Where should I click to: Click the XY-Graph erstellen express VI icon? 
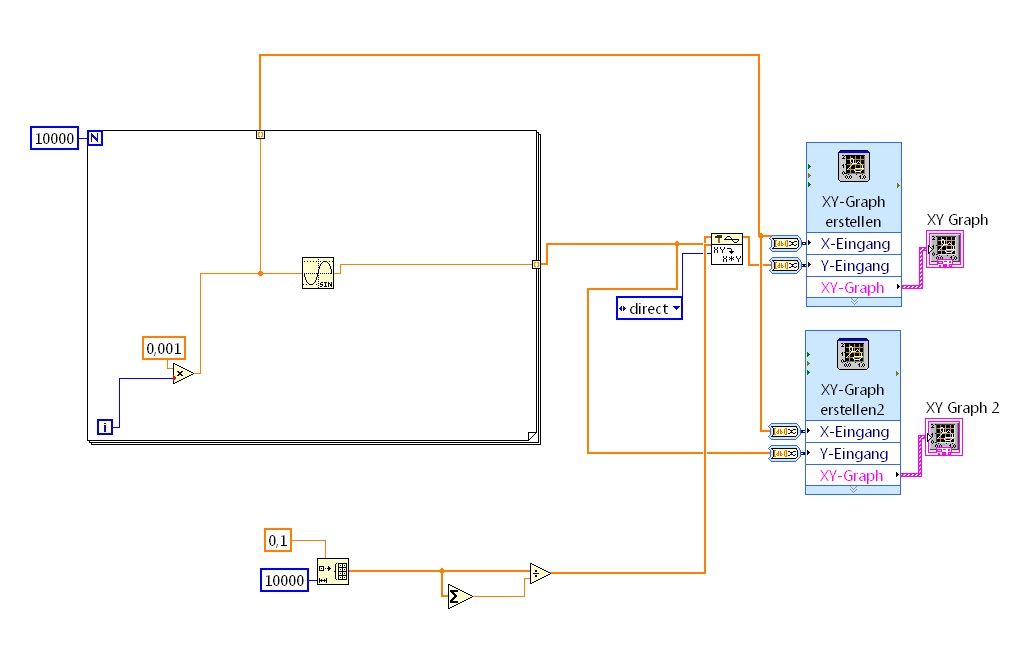pyautogui.click(x=854, y=166)
